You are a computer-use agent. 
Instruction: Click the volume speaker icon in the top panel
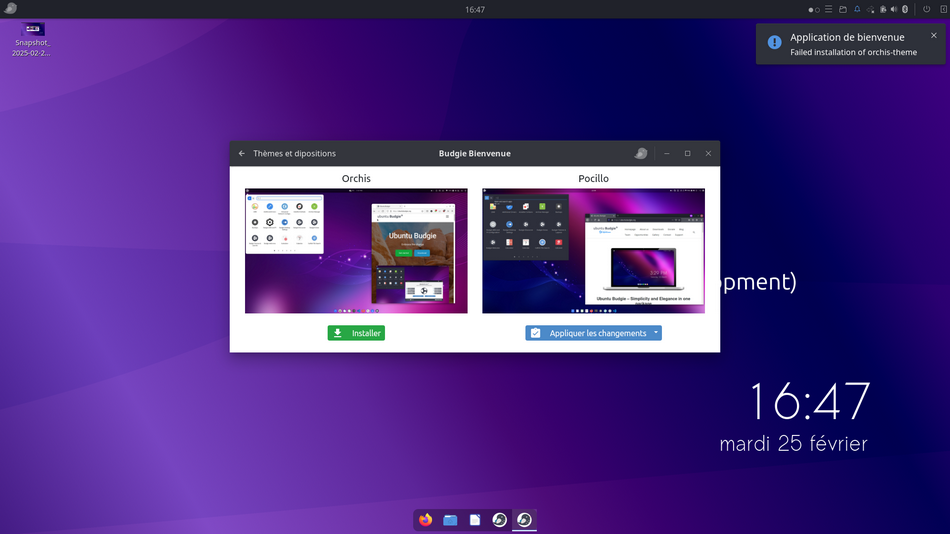click(894, 9)
